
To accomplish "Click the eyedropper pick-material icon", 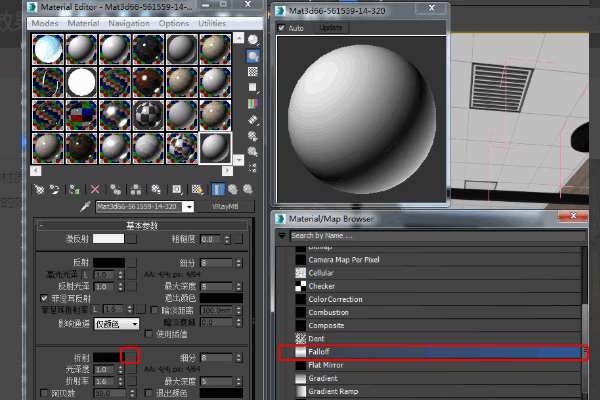I will [85, 207].
